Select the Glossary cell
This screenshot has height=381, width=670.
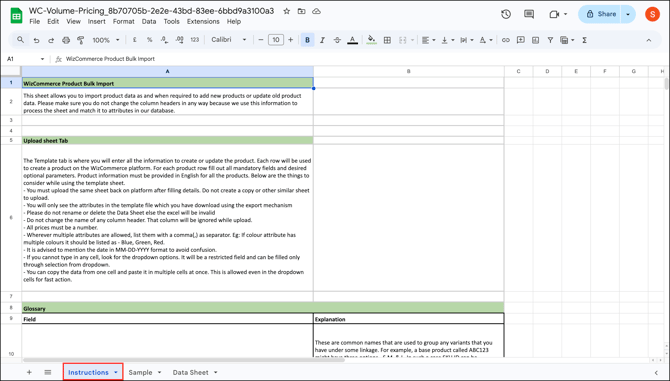tap(263, 308)
